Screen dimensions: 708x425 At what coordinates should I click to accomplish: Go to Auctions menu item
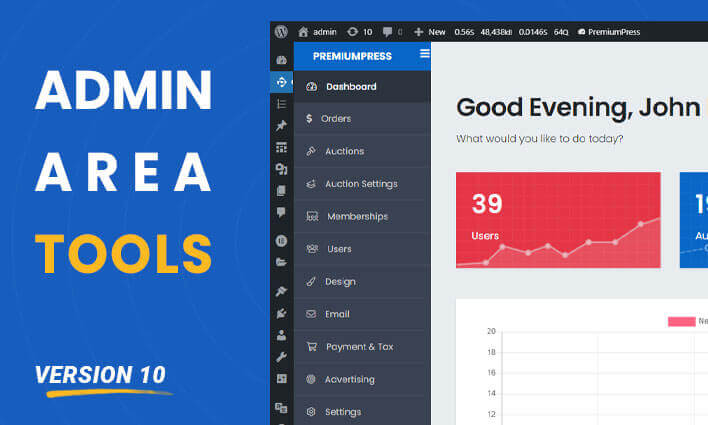[x=344, y=151]
